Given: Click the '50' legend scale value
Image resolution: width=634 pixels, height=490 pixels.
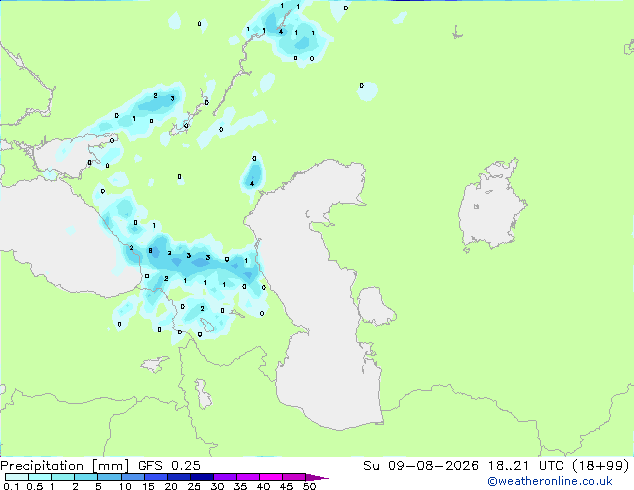Looking at the screenshot, I should 310,486.
